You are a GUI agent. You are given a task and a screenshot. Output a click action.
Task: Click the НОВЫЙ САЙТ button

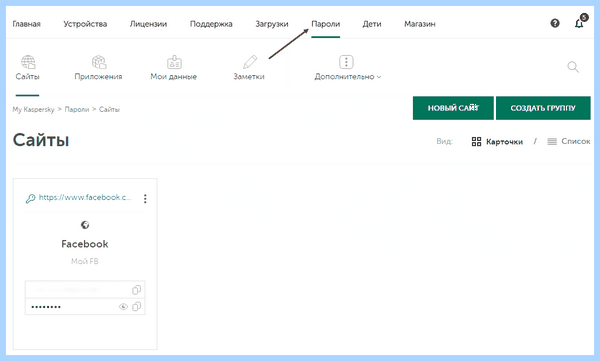coord(453,108)
